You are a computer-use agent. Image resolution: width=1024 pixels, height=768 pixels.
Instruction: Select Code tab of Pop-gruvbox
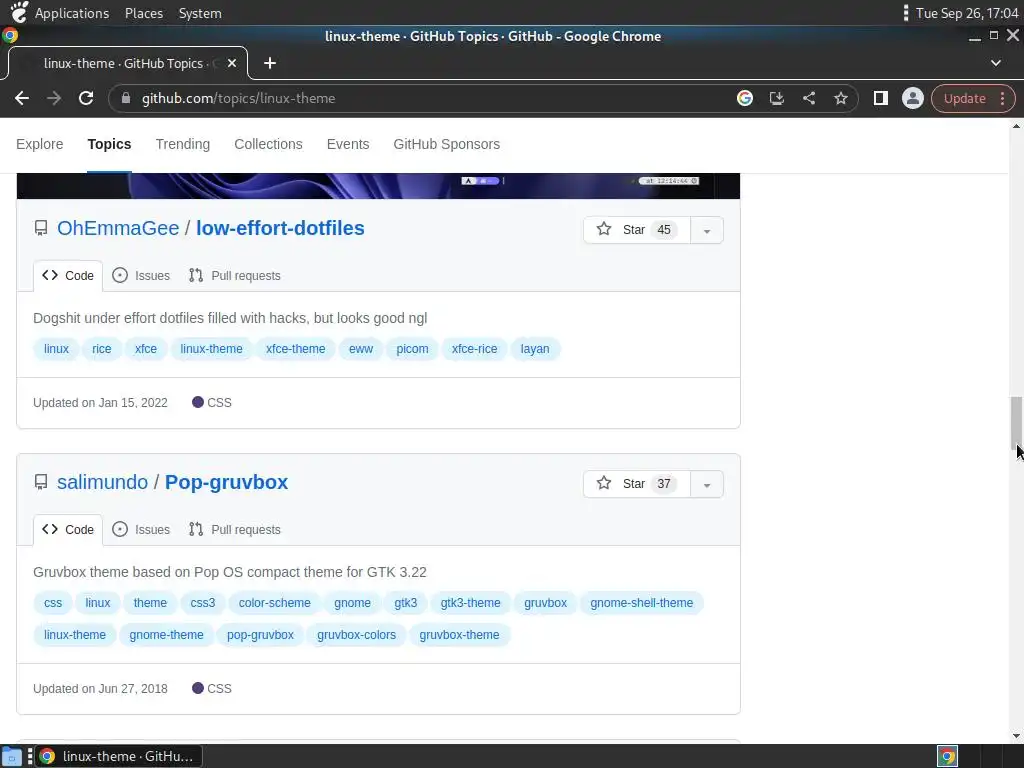click(x=68, y=530)
